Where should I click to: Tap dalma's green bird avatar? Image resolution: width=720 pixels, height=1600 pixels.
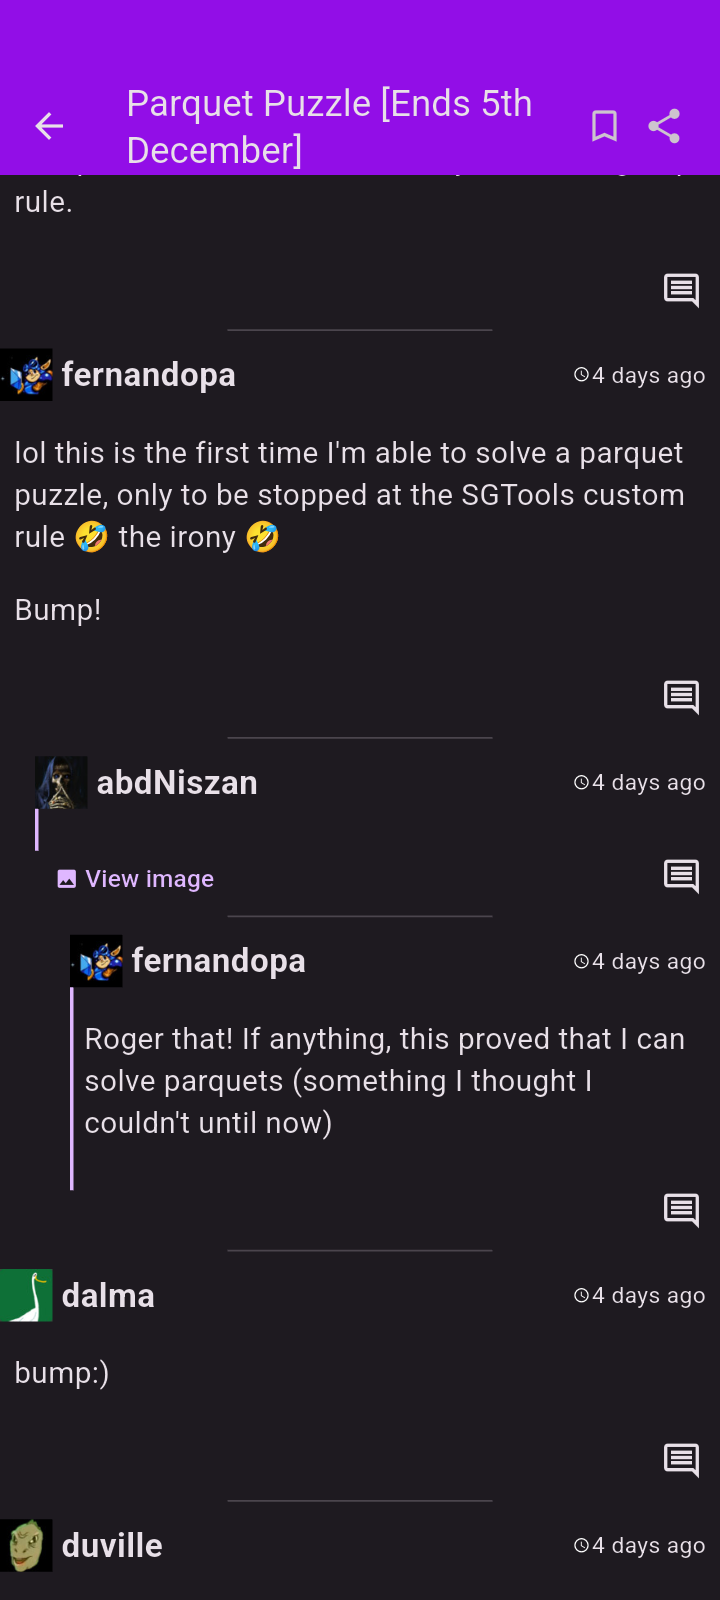click(26, 1295)
